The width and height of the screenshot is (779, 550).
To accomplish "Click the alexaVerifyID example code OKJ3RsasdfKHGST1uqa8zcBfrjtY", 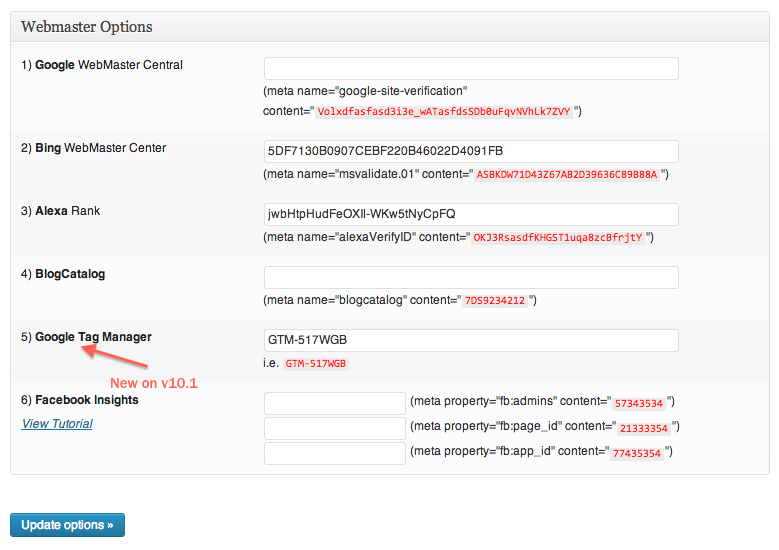I will point(558,237).
